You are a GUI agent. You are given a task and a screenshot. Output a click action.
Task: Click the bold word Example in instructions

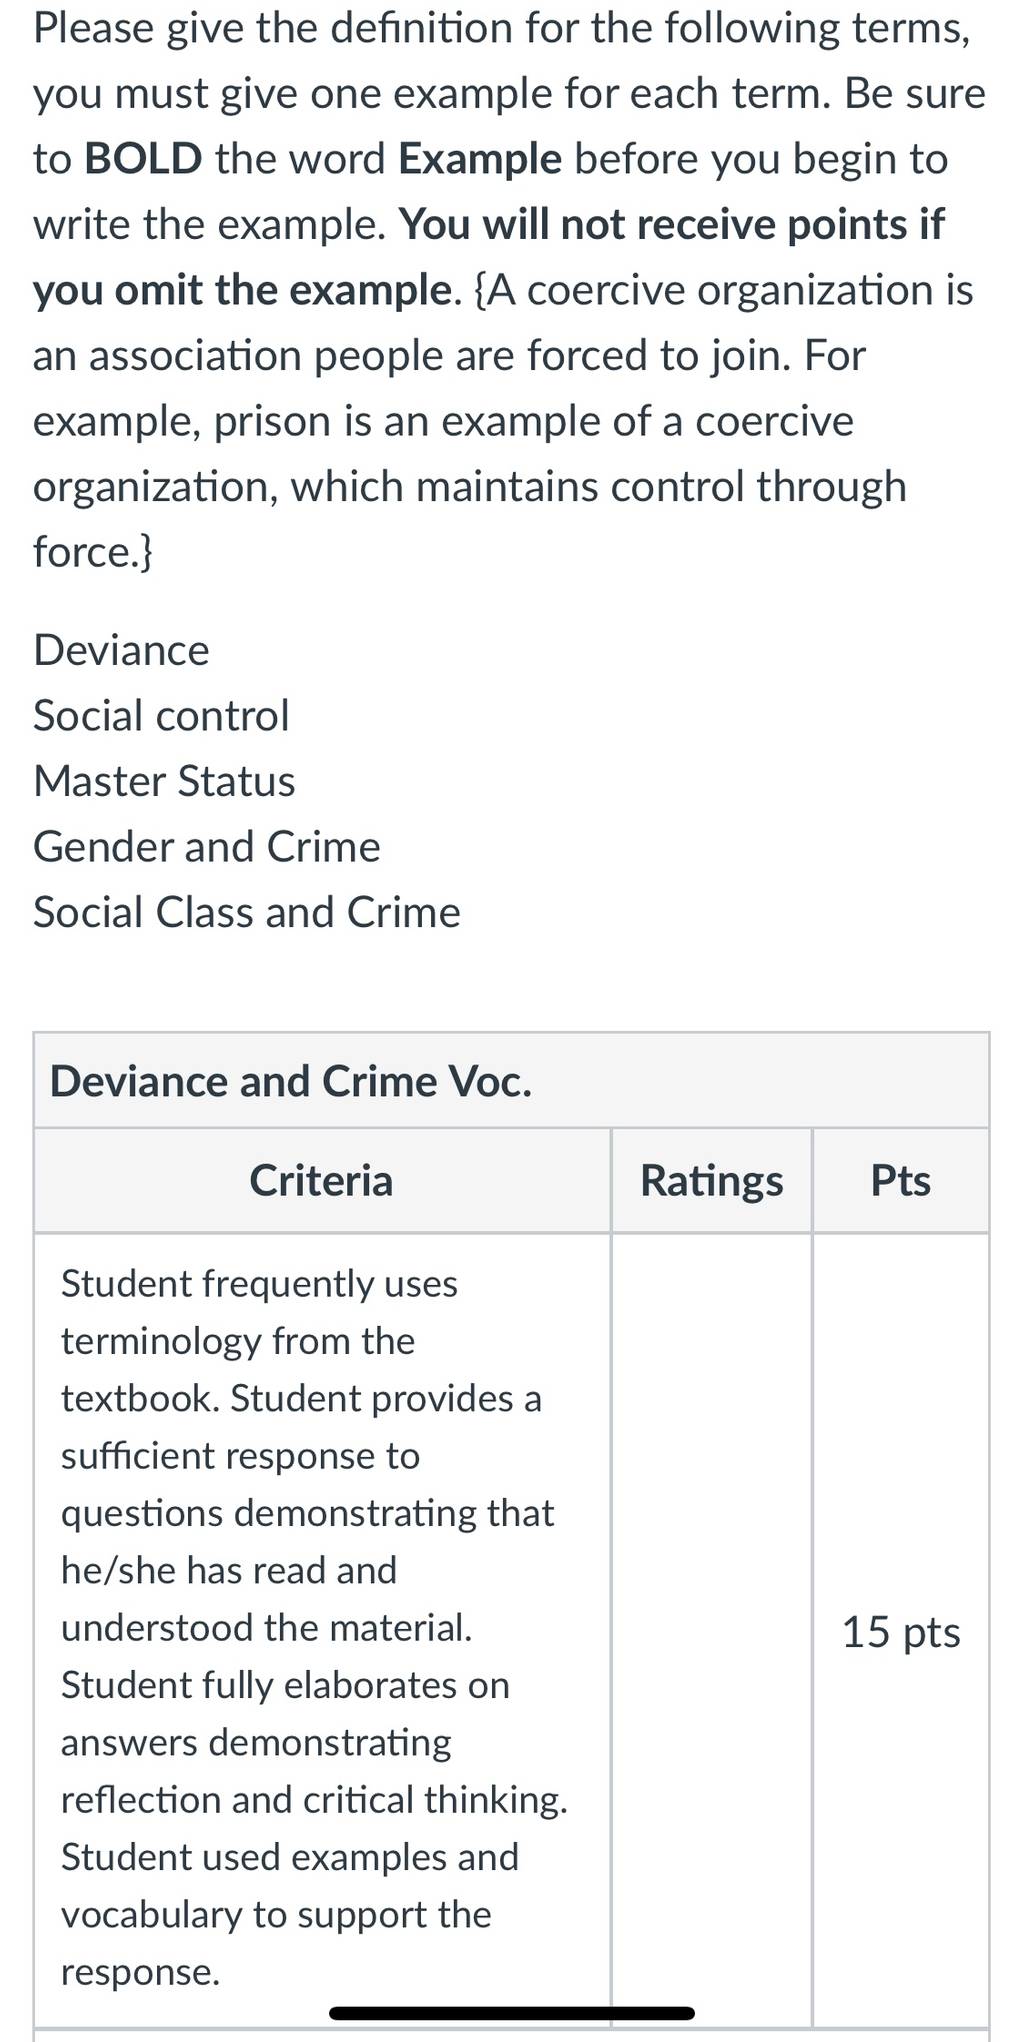480,160
